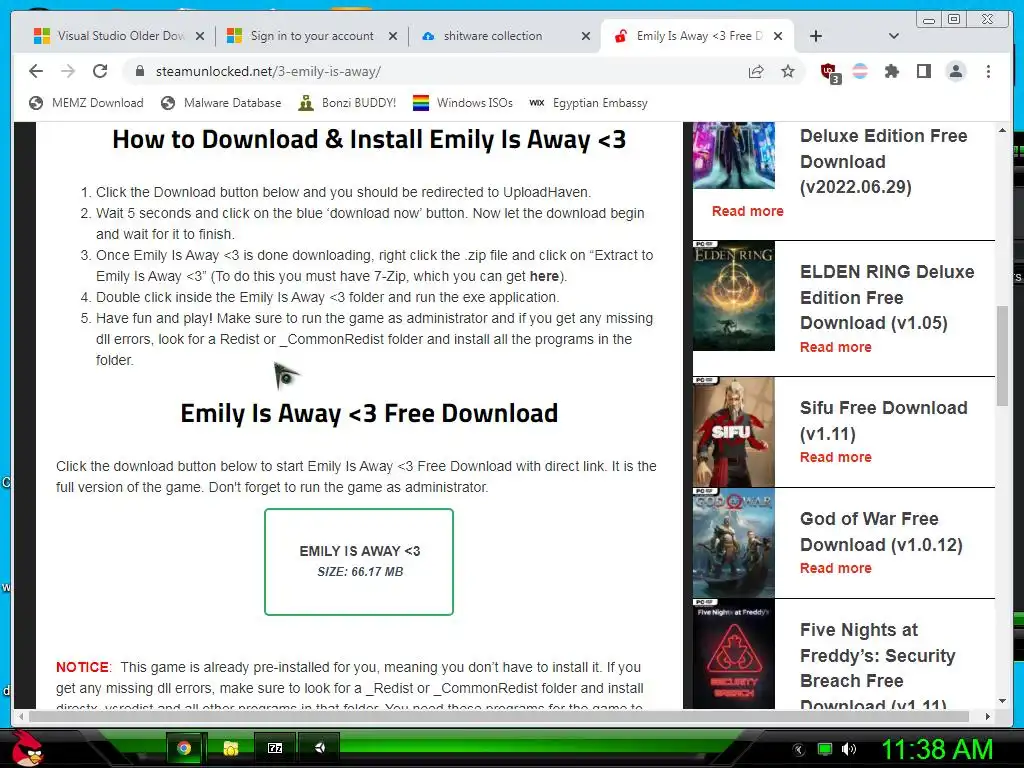Open ELDEN RING Deluxe Edition thumbnail

click(x=733, y=296)
